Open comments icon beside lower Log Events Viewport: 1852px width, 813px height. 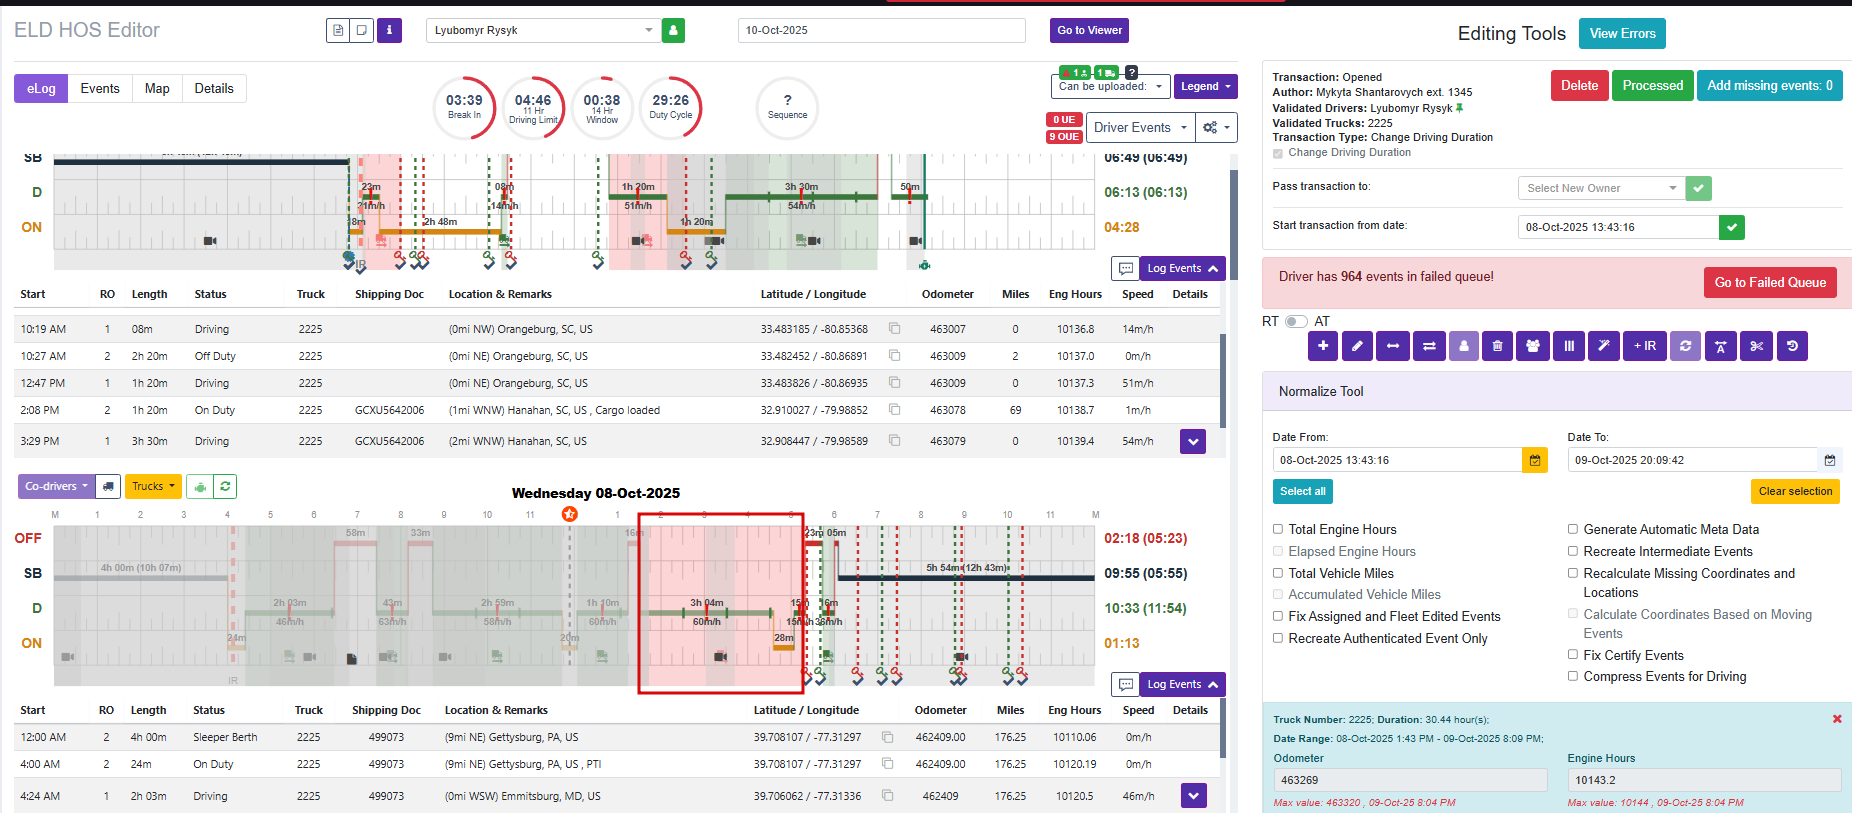pos(1126,684)
